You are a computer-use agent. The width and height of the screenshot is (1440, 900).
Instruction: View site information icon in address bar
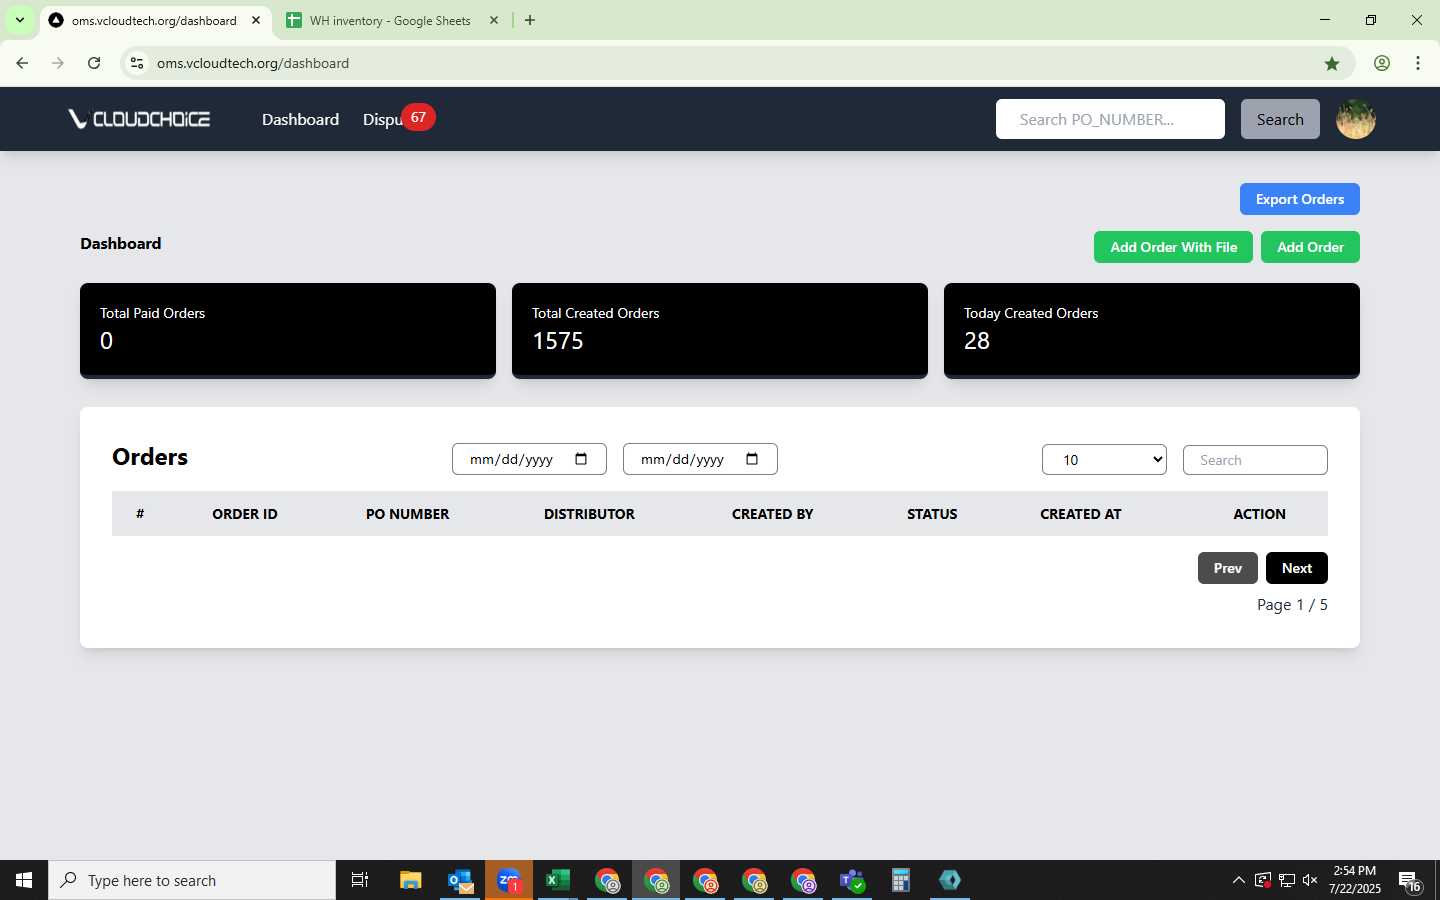[137, 63]
